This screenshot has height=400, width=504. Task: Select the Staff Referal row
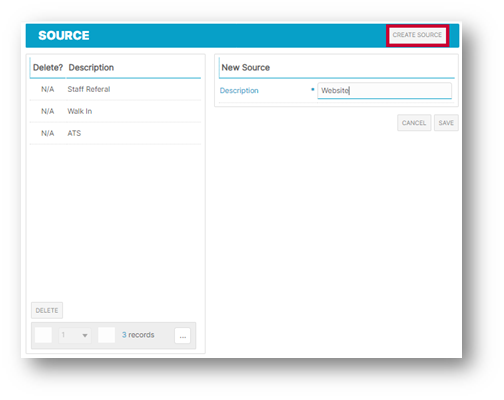[x=115, y=89]
